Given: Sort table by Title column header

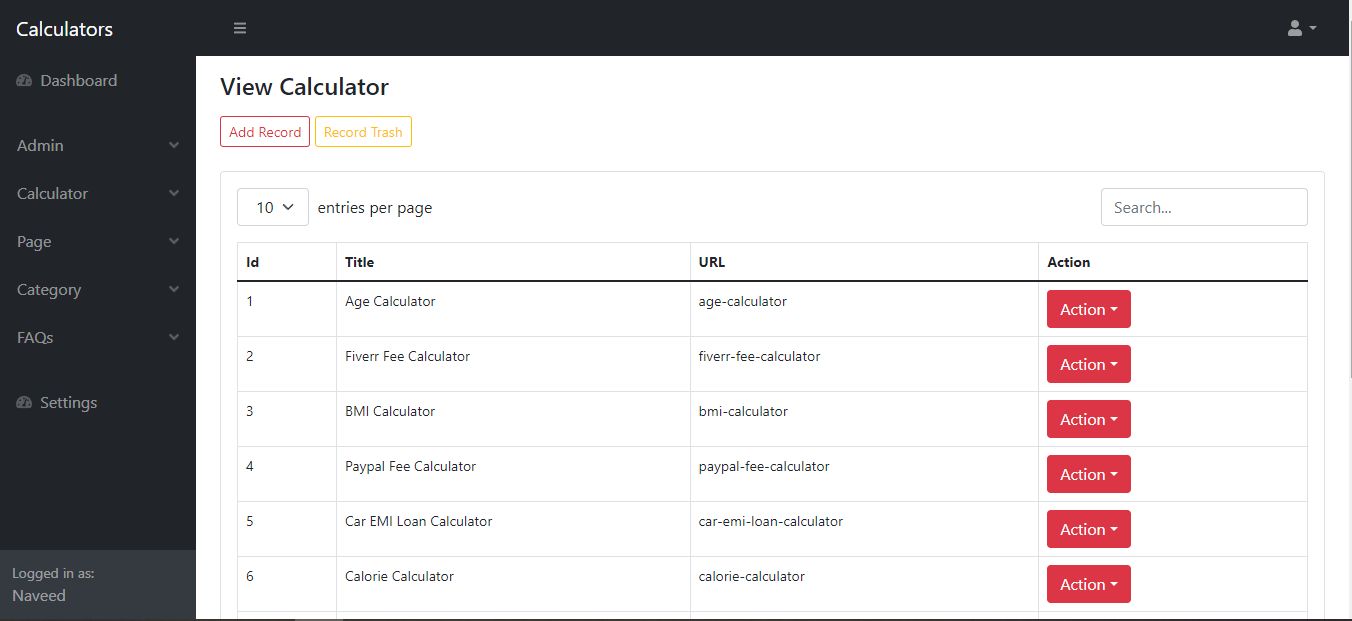Looking at the screenshot, I should click(x=360, y=262).
